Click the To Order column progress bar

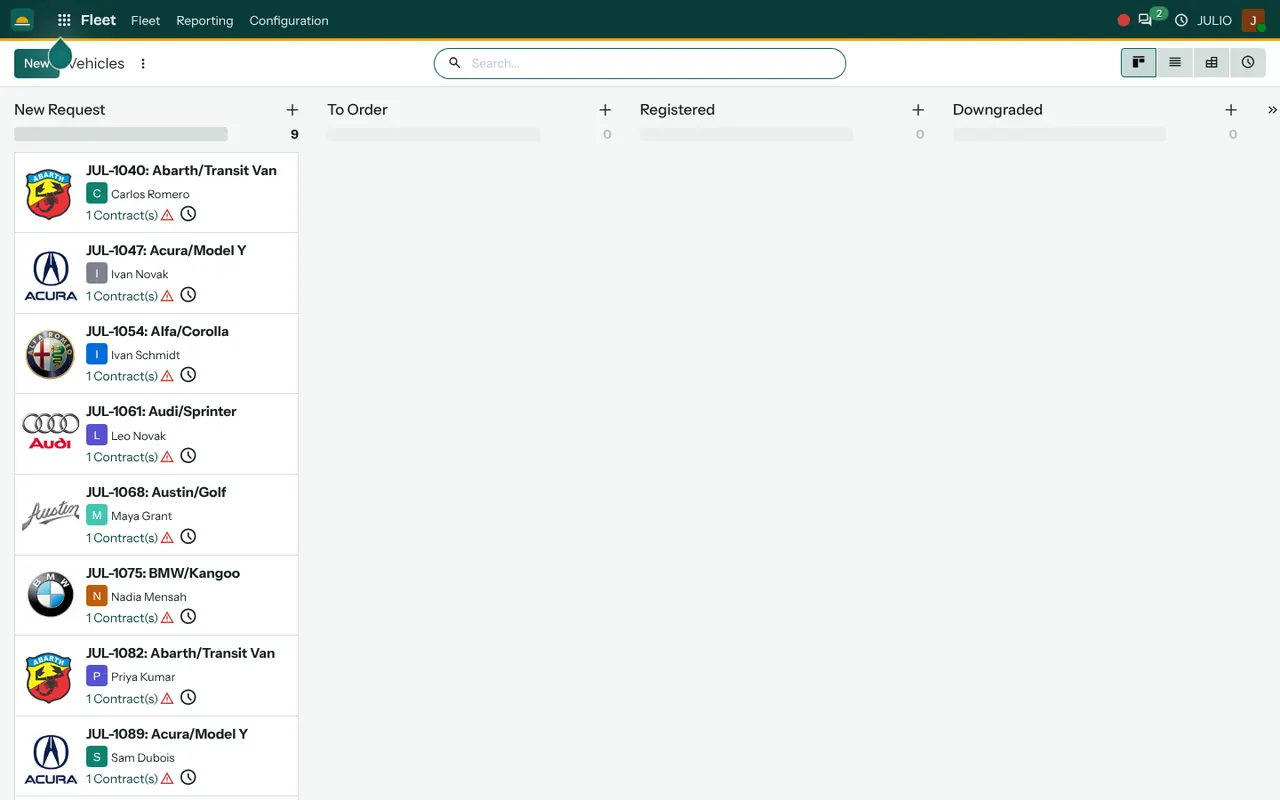pos(434,134)
